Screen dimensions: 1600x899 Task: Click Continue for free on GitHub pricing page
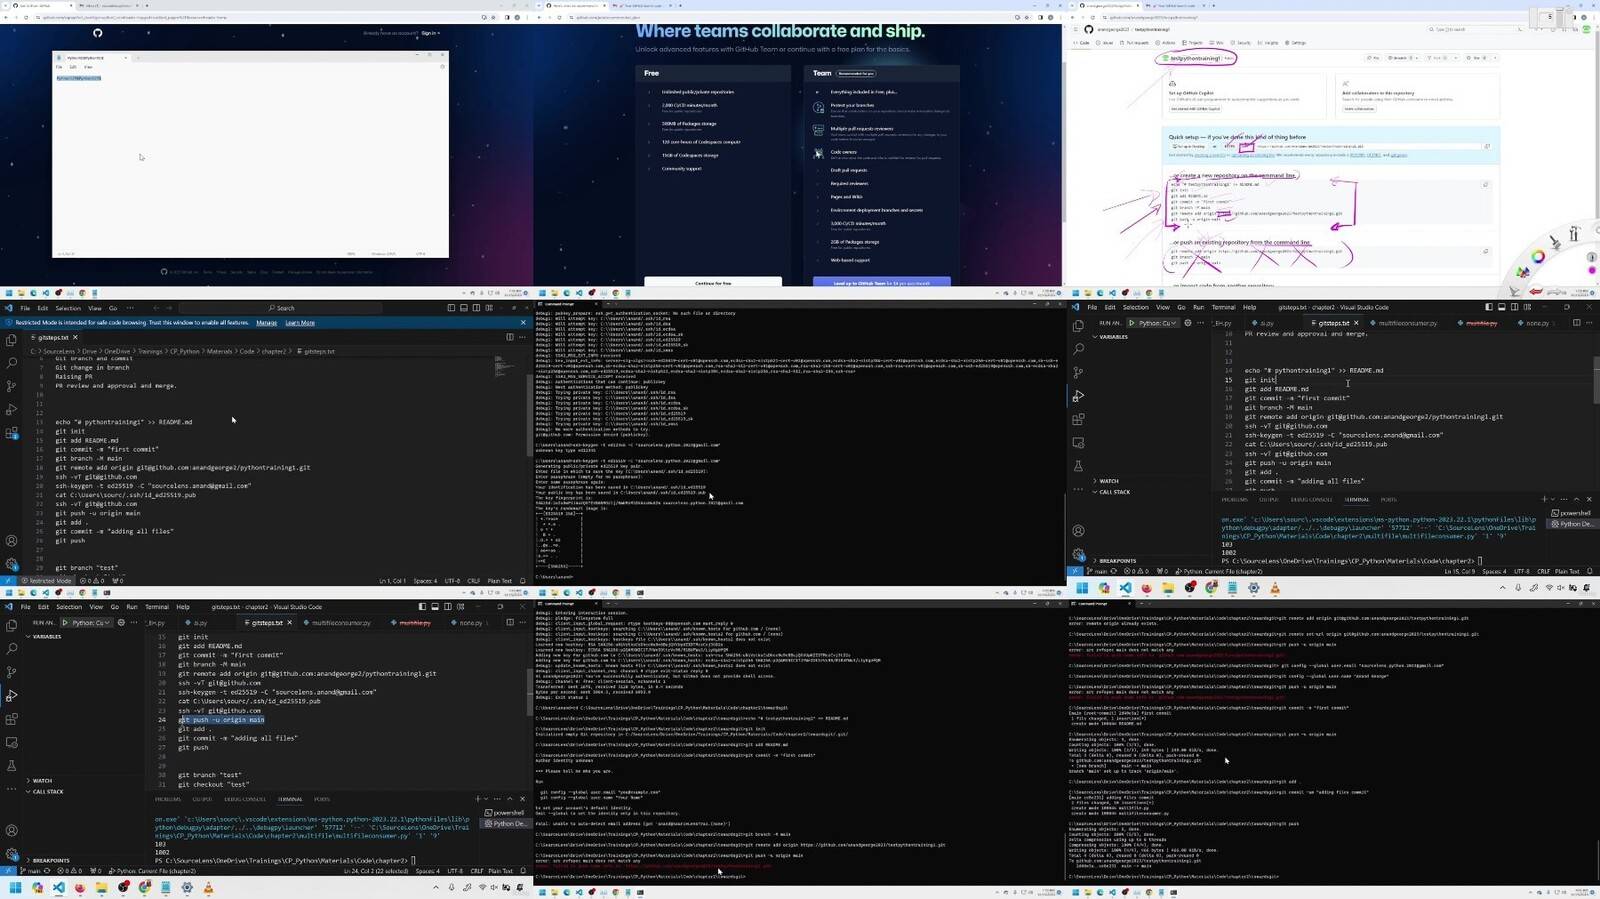click(713, 283)
